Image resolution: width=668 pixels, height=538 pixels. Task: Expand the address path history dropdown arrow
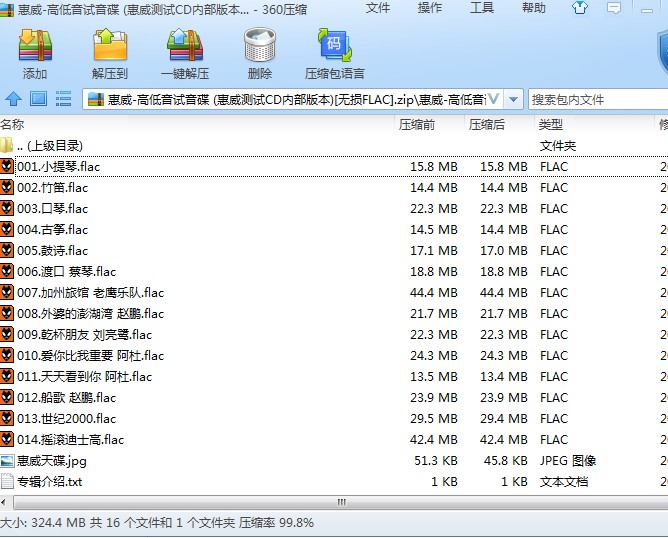(x=513, y=100)
